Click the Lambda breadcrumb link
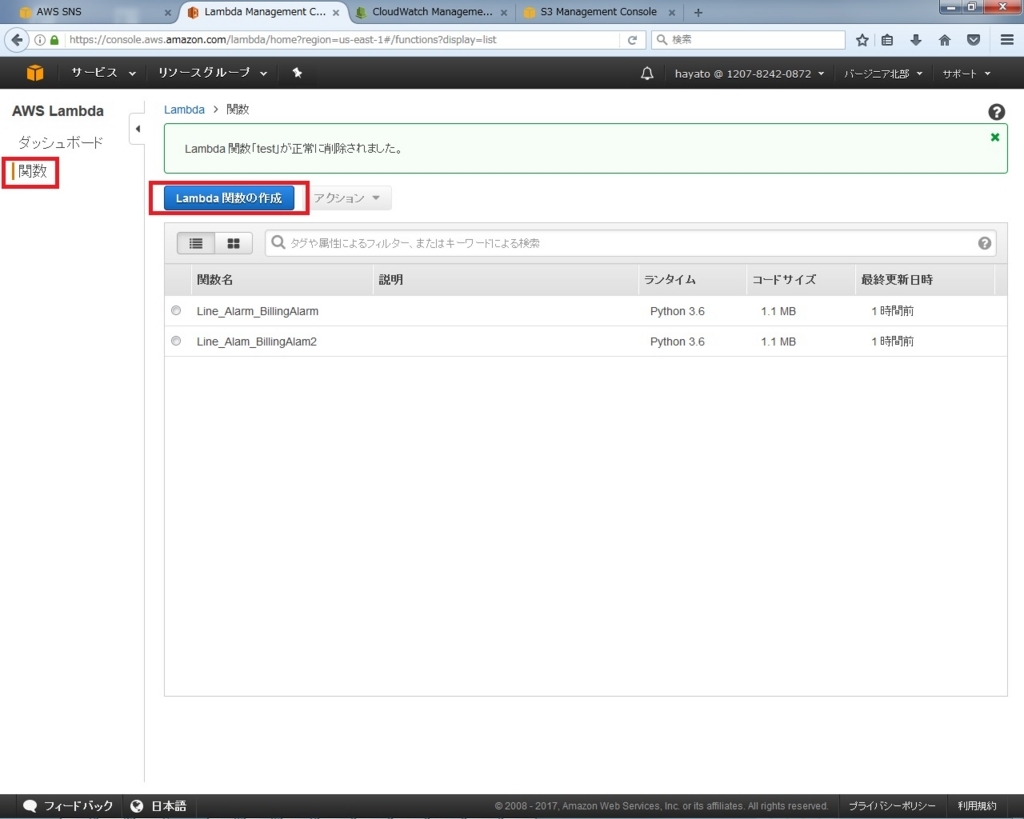Screen dimensions: 1024x819 pyautogui.click(x=184, y=110)
